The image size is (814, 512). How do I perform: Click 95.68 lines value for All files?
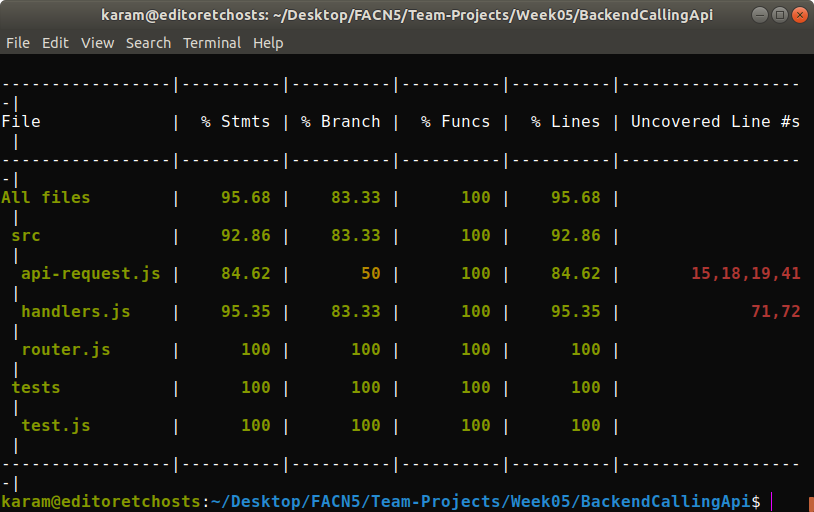click(x=576, y=198)
